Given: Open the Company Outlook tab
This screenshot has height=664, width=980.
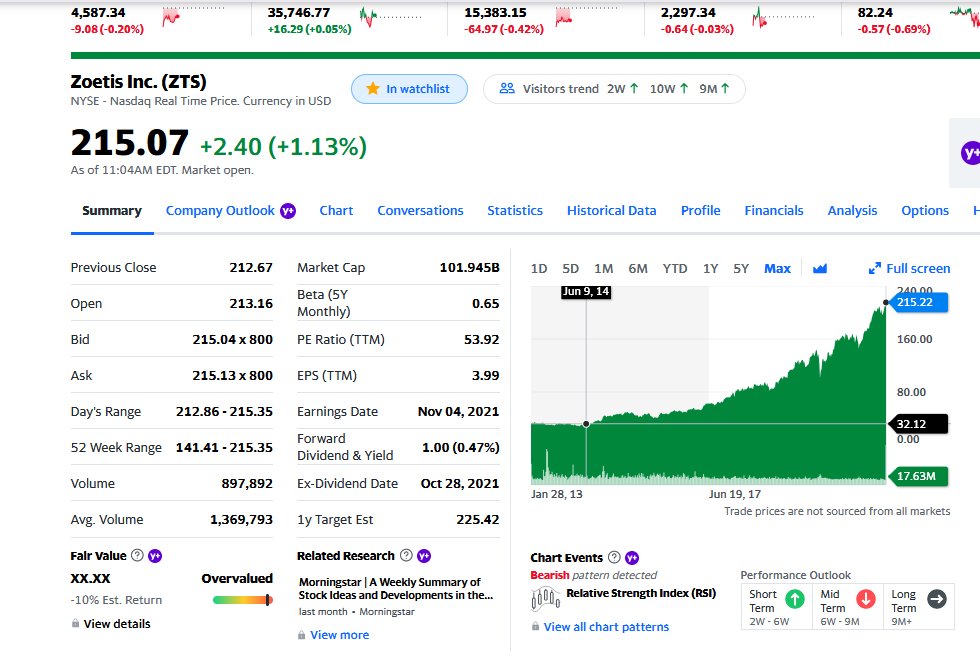Looking at the screenshot, I should coord(220,211).
